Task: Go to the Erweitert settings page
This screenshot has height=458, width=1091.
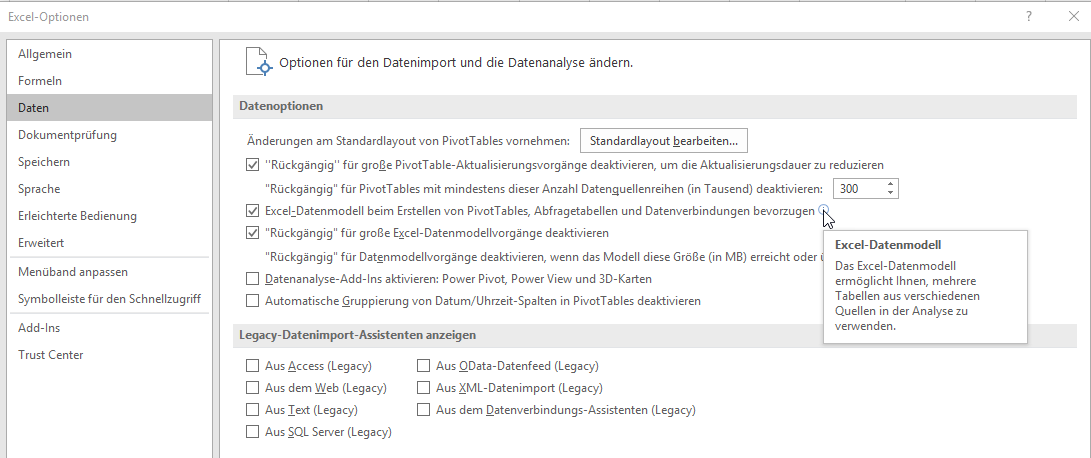Action: pyautogui.click(x=41, y=243)
